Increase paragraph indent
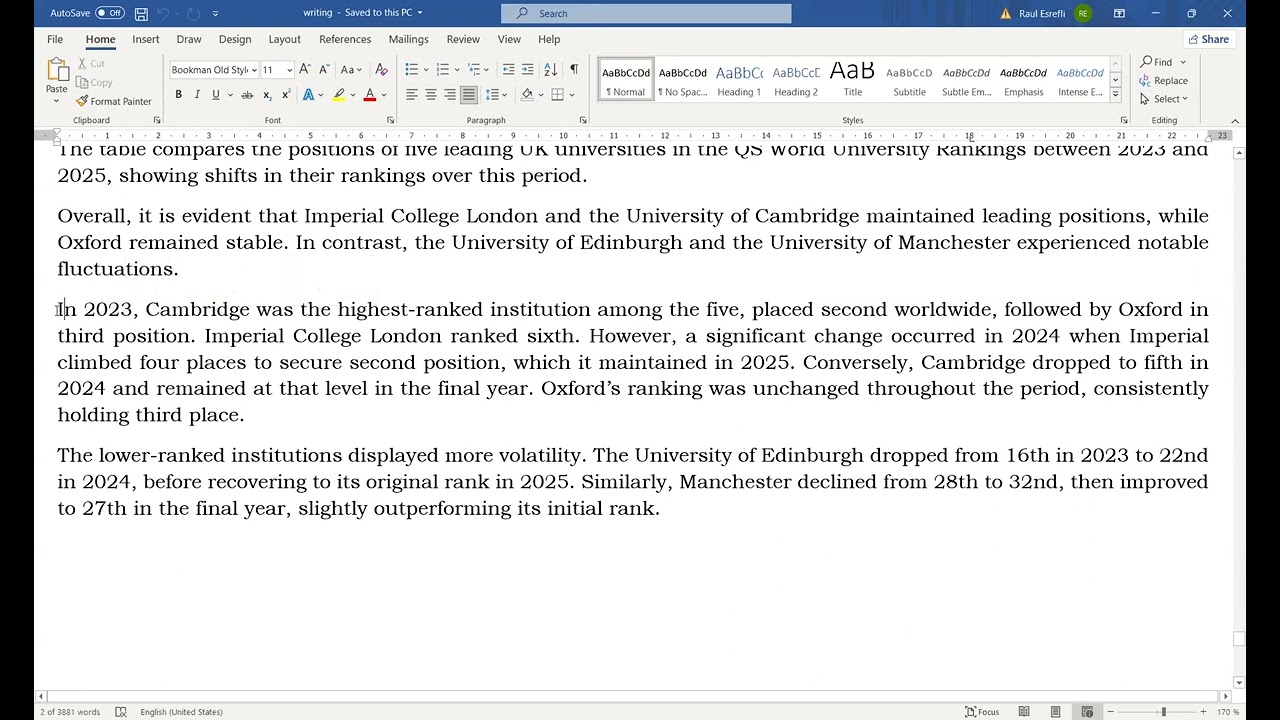Screen dimensions: 1280x720 (528, 69)
